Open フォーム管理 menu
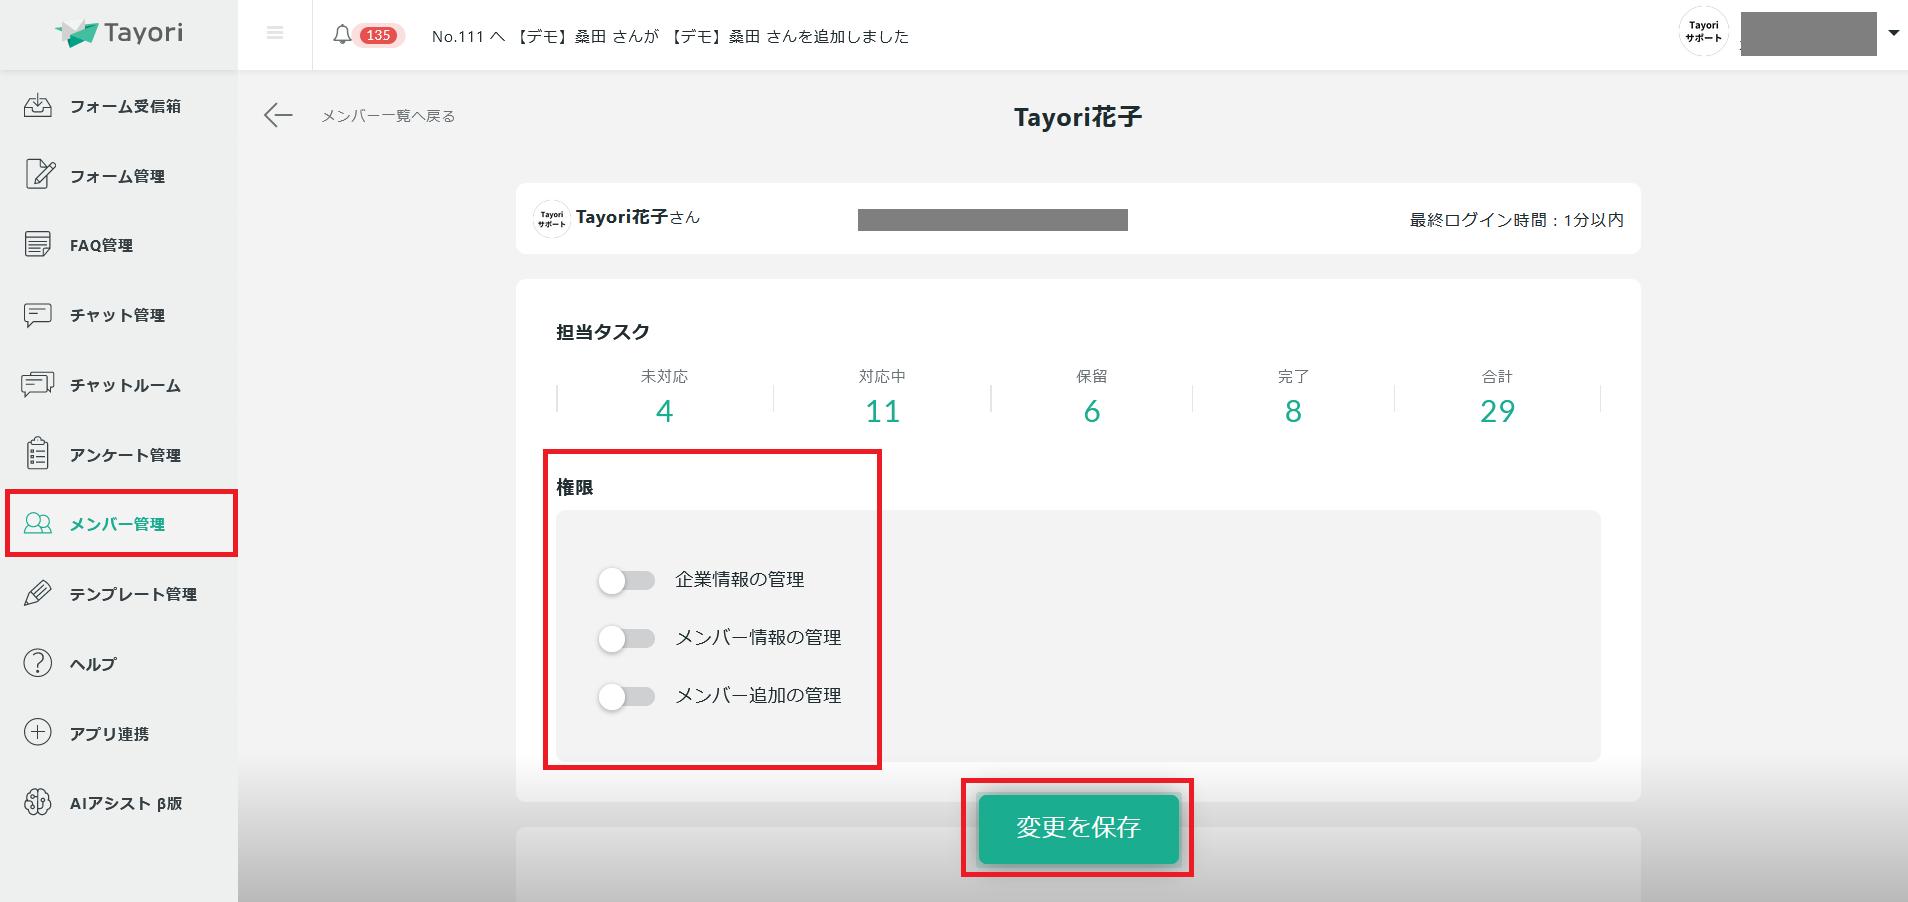The width and height of the screenshot is (1908, 902). [117, 176]
